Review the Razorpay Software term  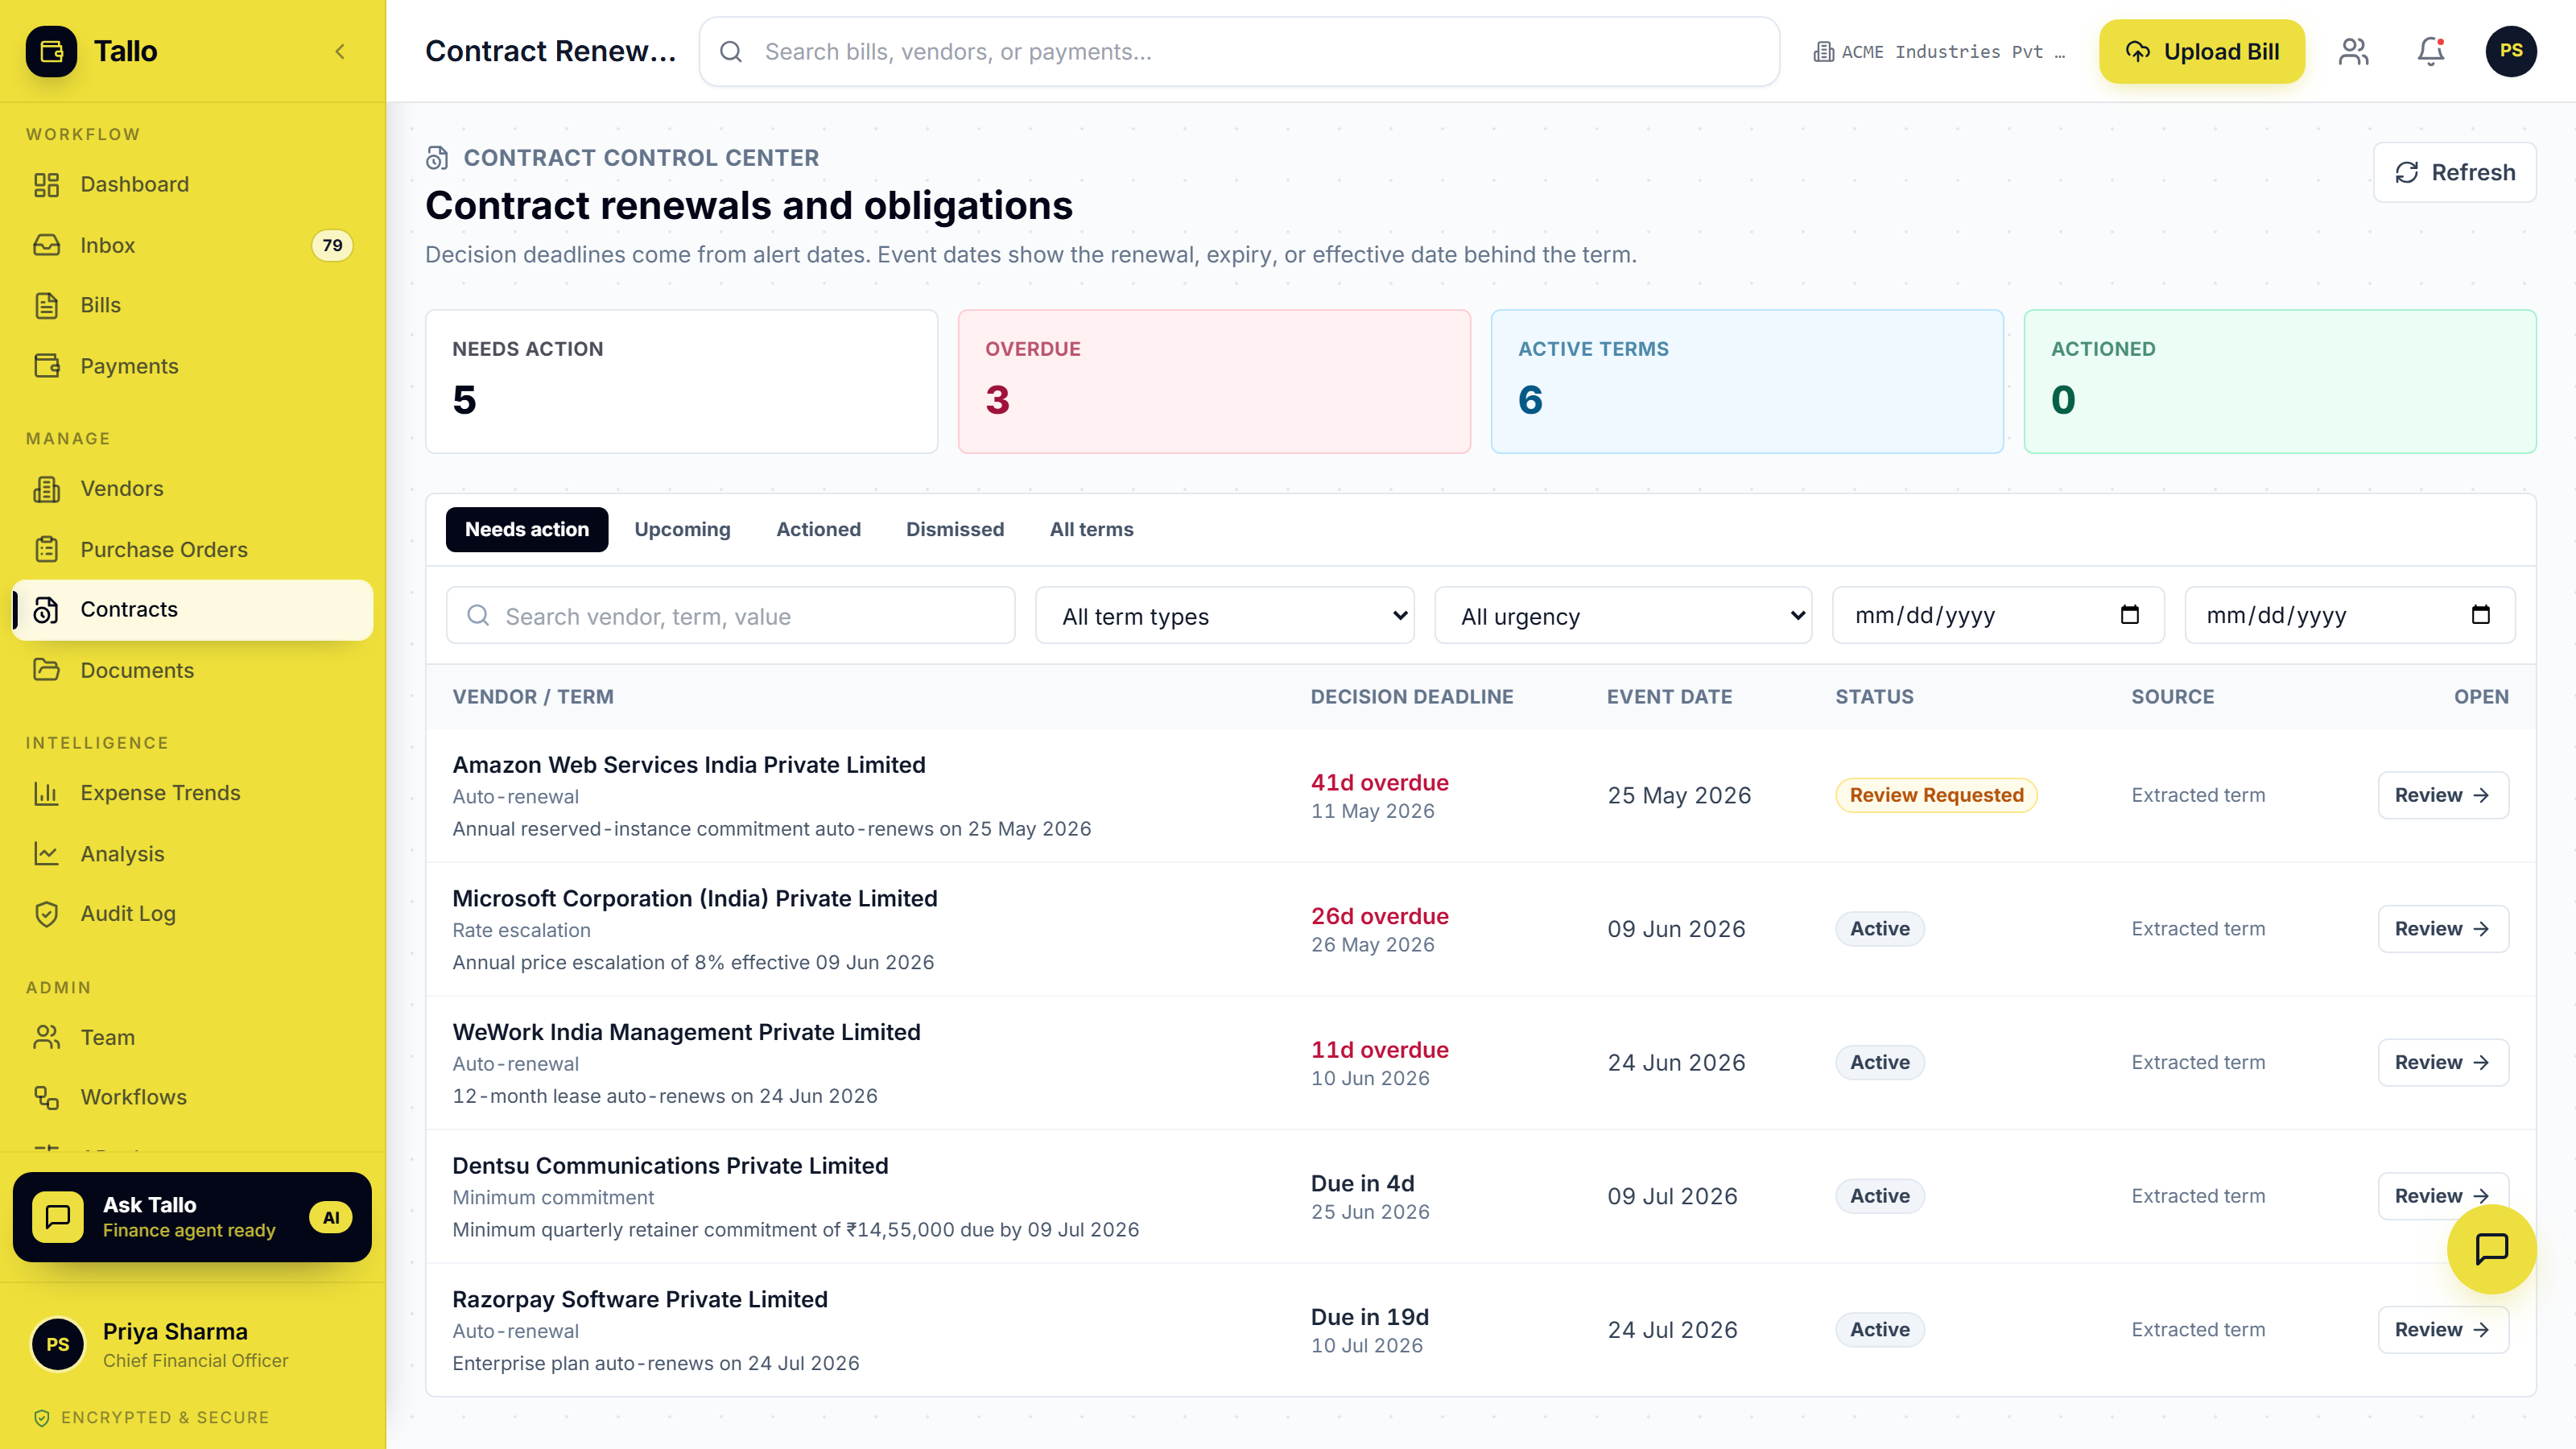click(2443, 1330)
